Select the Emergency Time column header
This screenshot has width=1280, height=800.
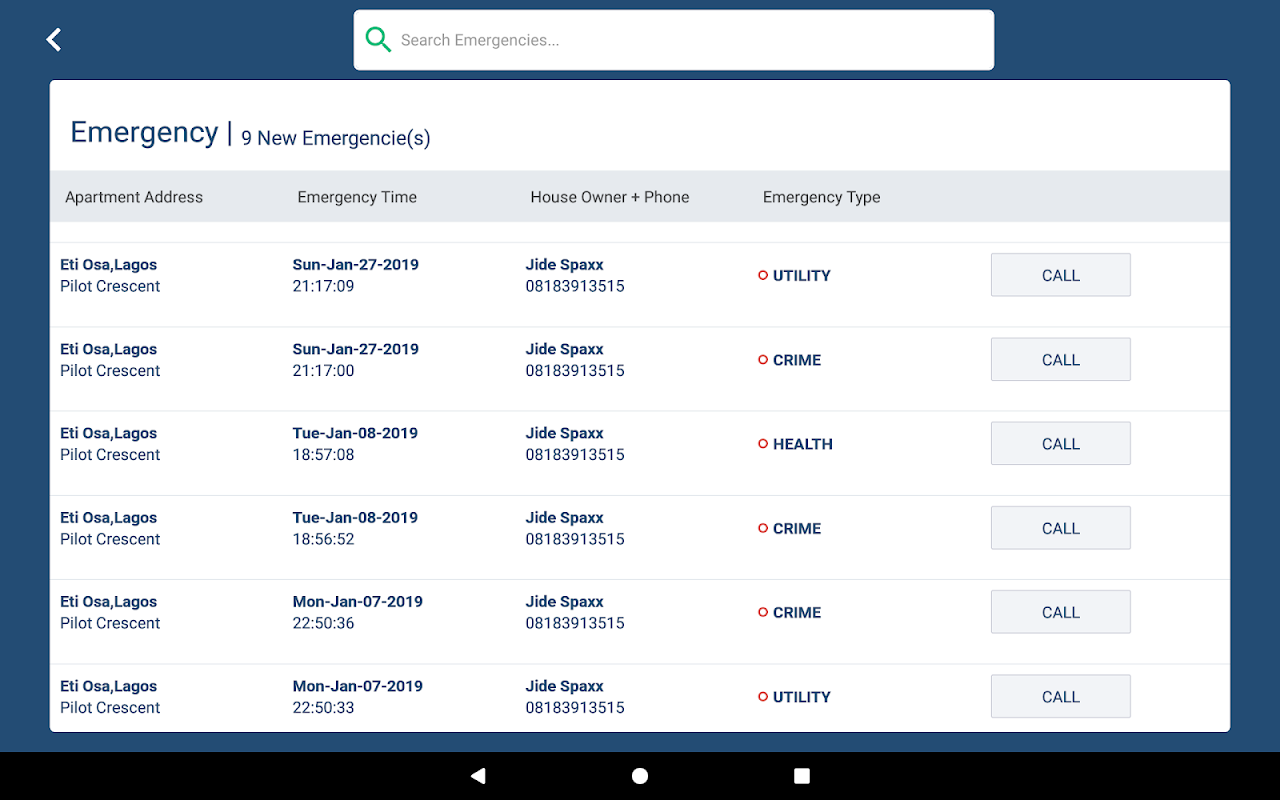(357, 197)
